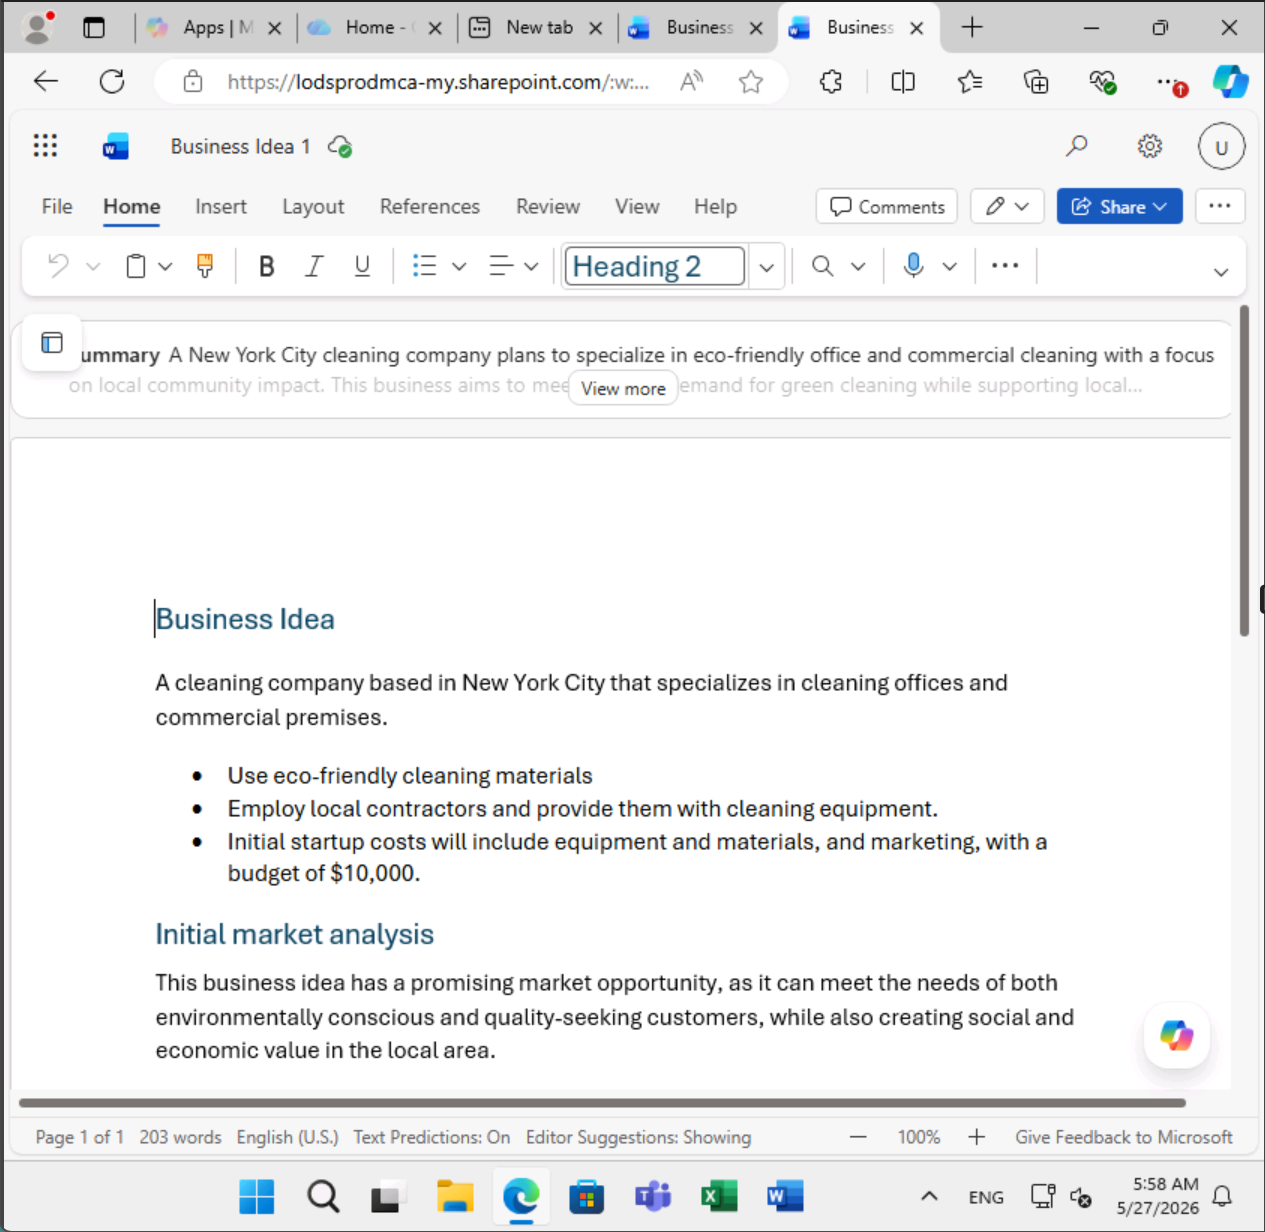1265x1232 pixels.
Task: Click View more in summary
Action: [x=623, y=388]
